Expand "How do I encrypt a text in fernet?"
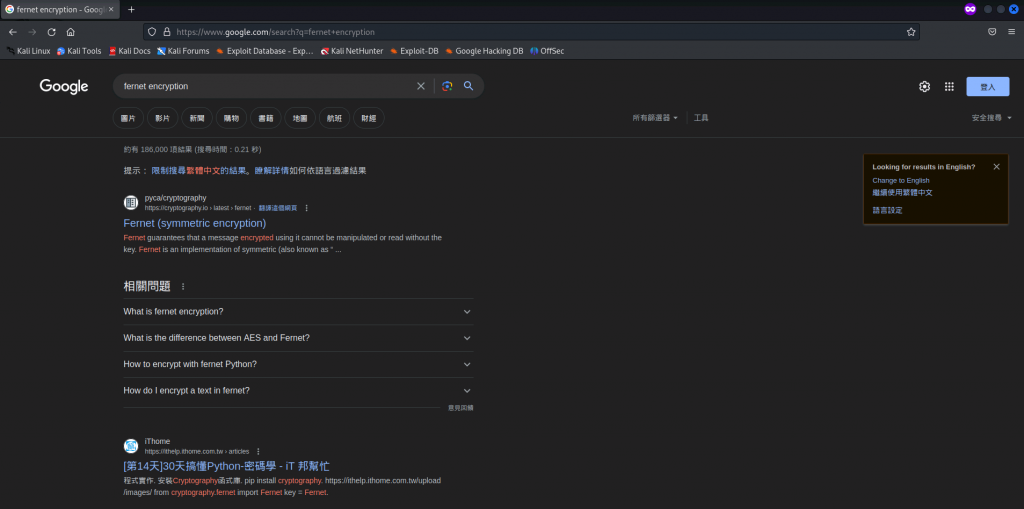 click(x=298, y=391)
